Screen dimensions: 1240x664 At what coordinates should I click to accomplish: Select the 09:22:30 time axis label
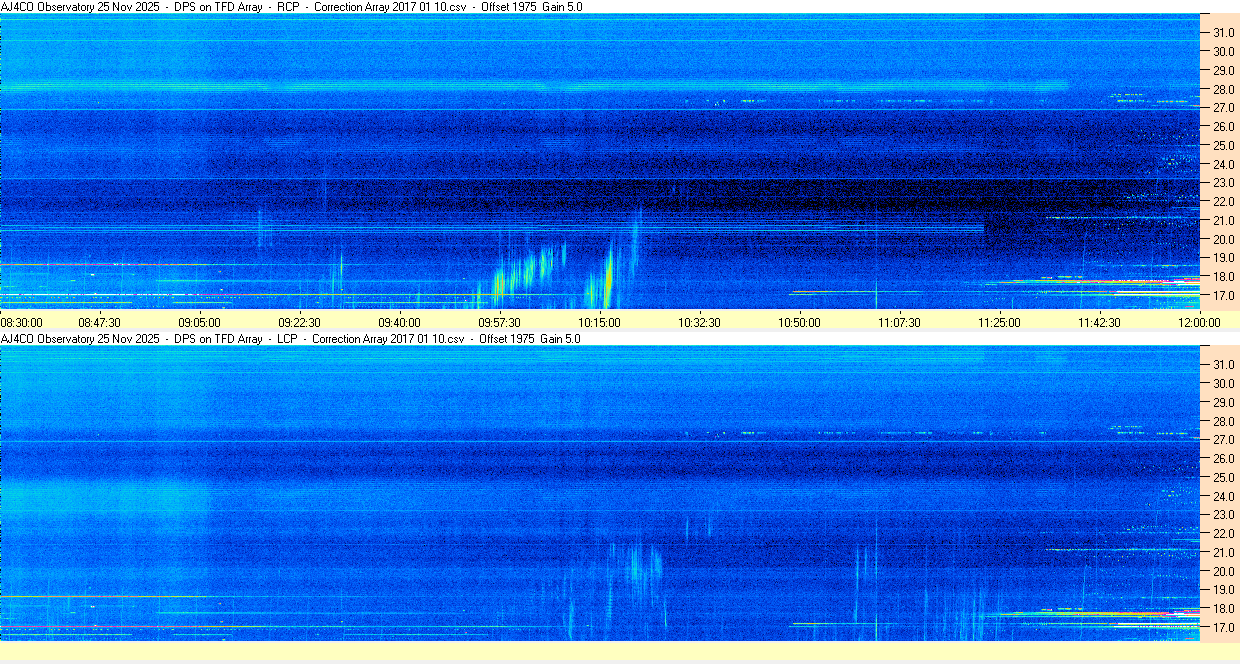tap(300, 322)
